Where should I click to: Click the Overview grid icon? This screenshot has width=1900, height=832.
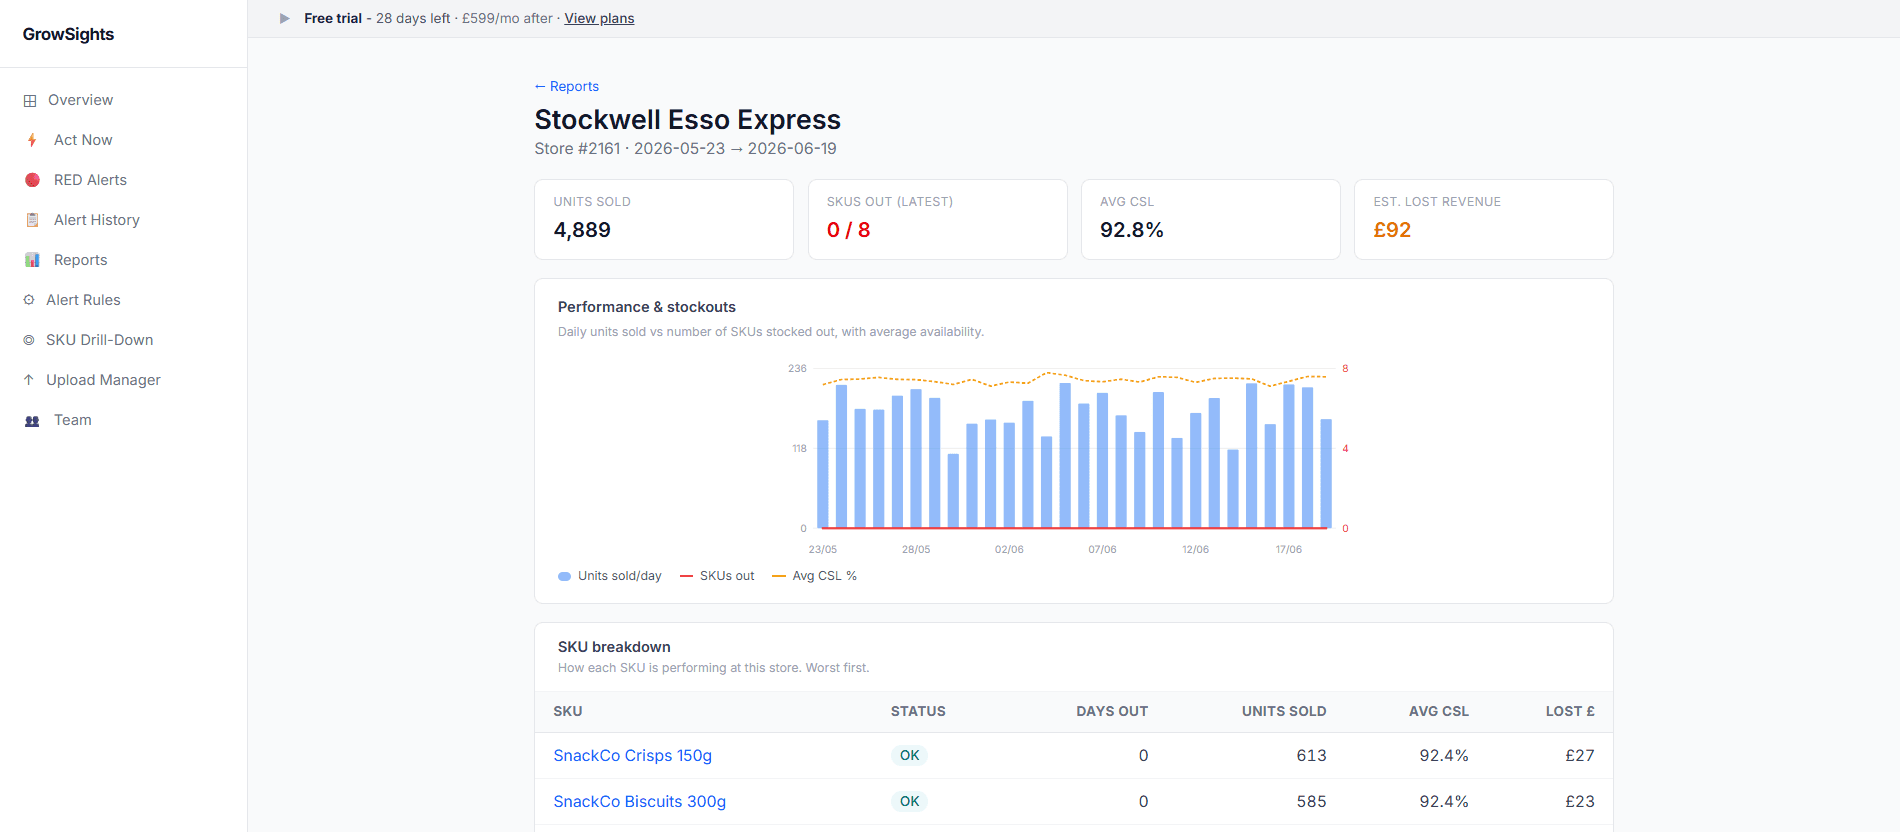pyautogui.click(x=30, y=100)
